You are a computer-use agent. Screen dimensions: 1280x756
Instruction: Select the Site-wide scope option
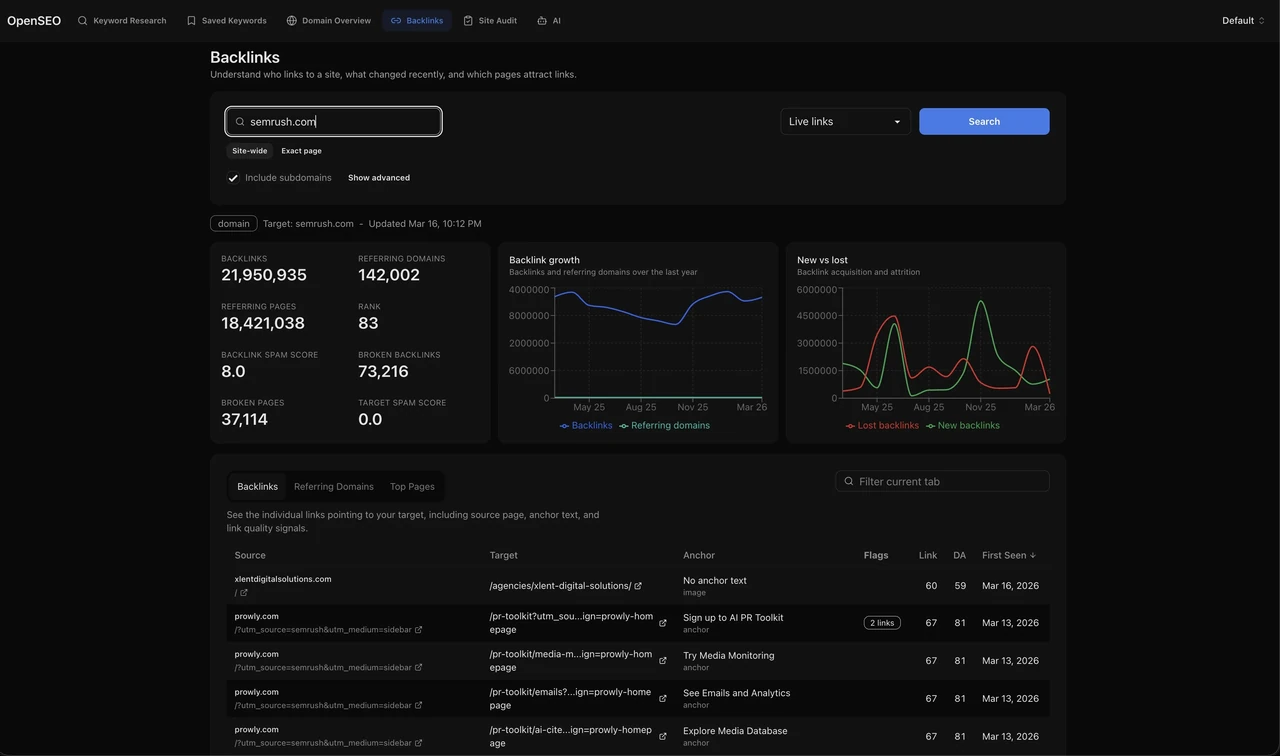(x=250, y=151)
